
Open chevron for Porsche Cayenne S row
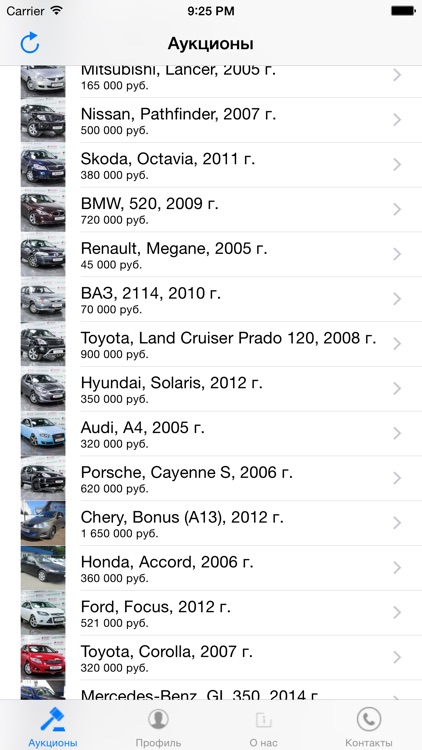click(x=397, y=478)
